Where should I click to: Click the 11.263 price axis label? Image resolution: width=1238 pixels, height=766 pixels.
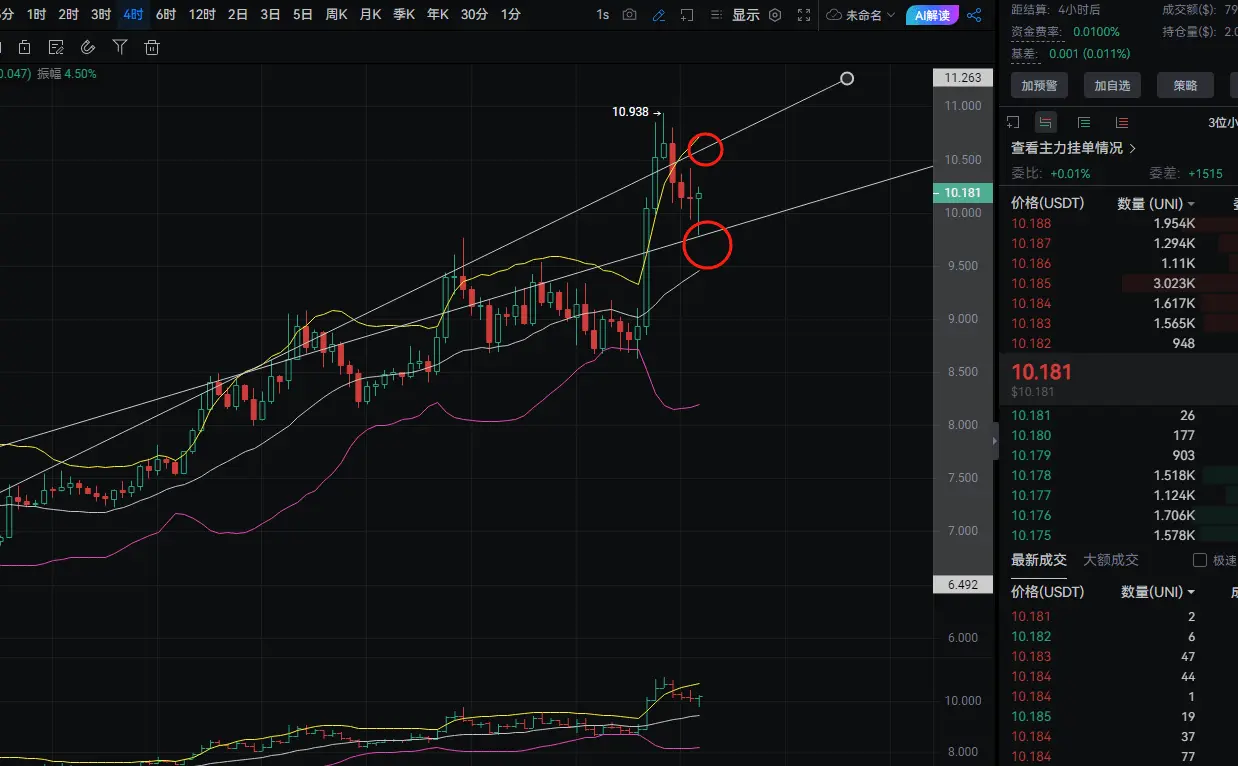[x=962, y=78]
